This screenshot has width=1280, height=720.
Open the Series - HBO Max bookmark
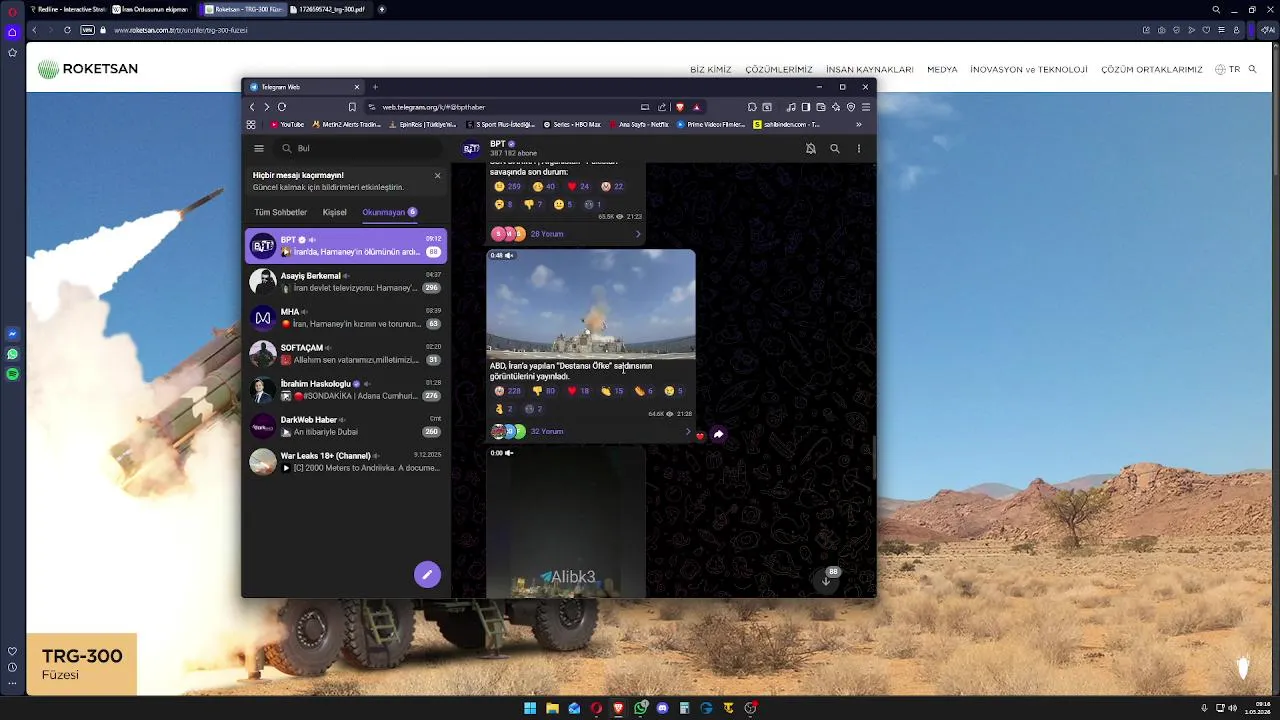pos(572,125)
